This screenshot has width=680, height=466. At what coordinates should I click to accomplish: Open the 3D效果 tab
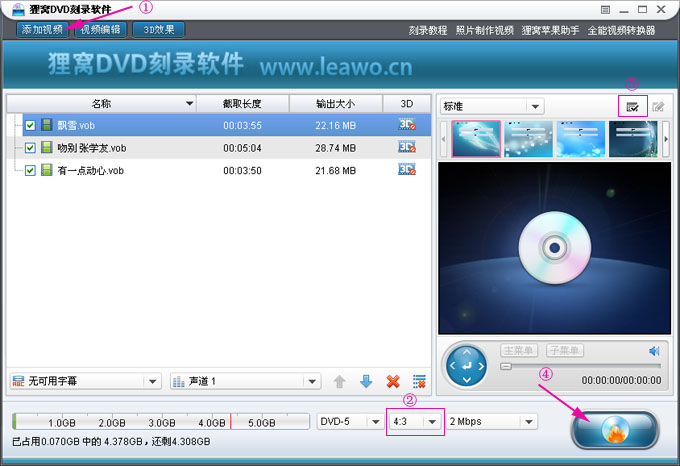pyautogui.click(x=158, y=29)
